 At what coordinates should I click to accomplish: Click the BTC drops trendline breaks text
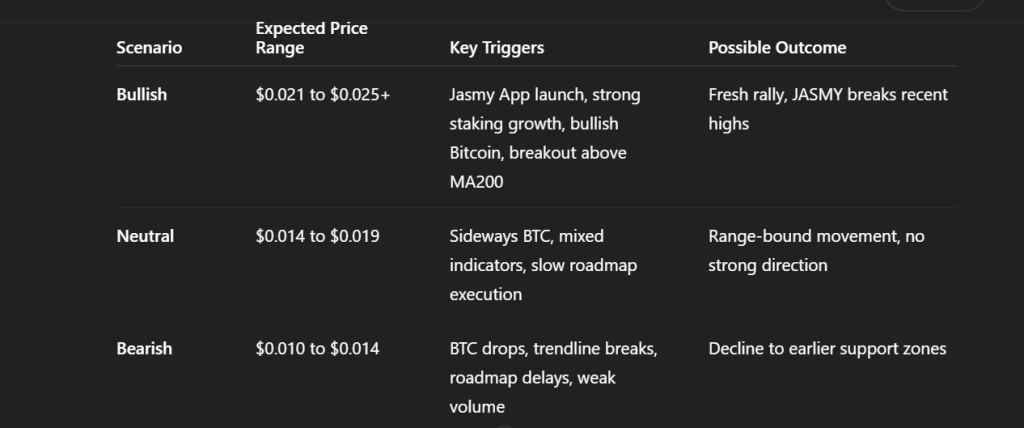pyautogui.click(x=553, y=378)
